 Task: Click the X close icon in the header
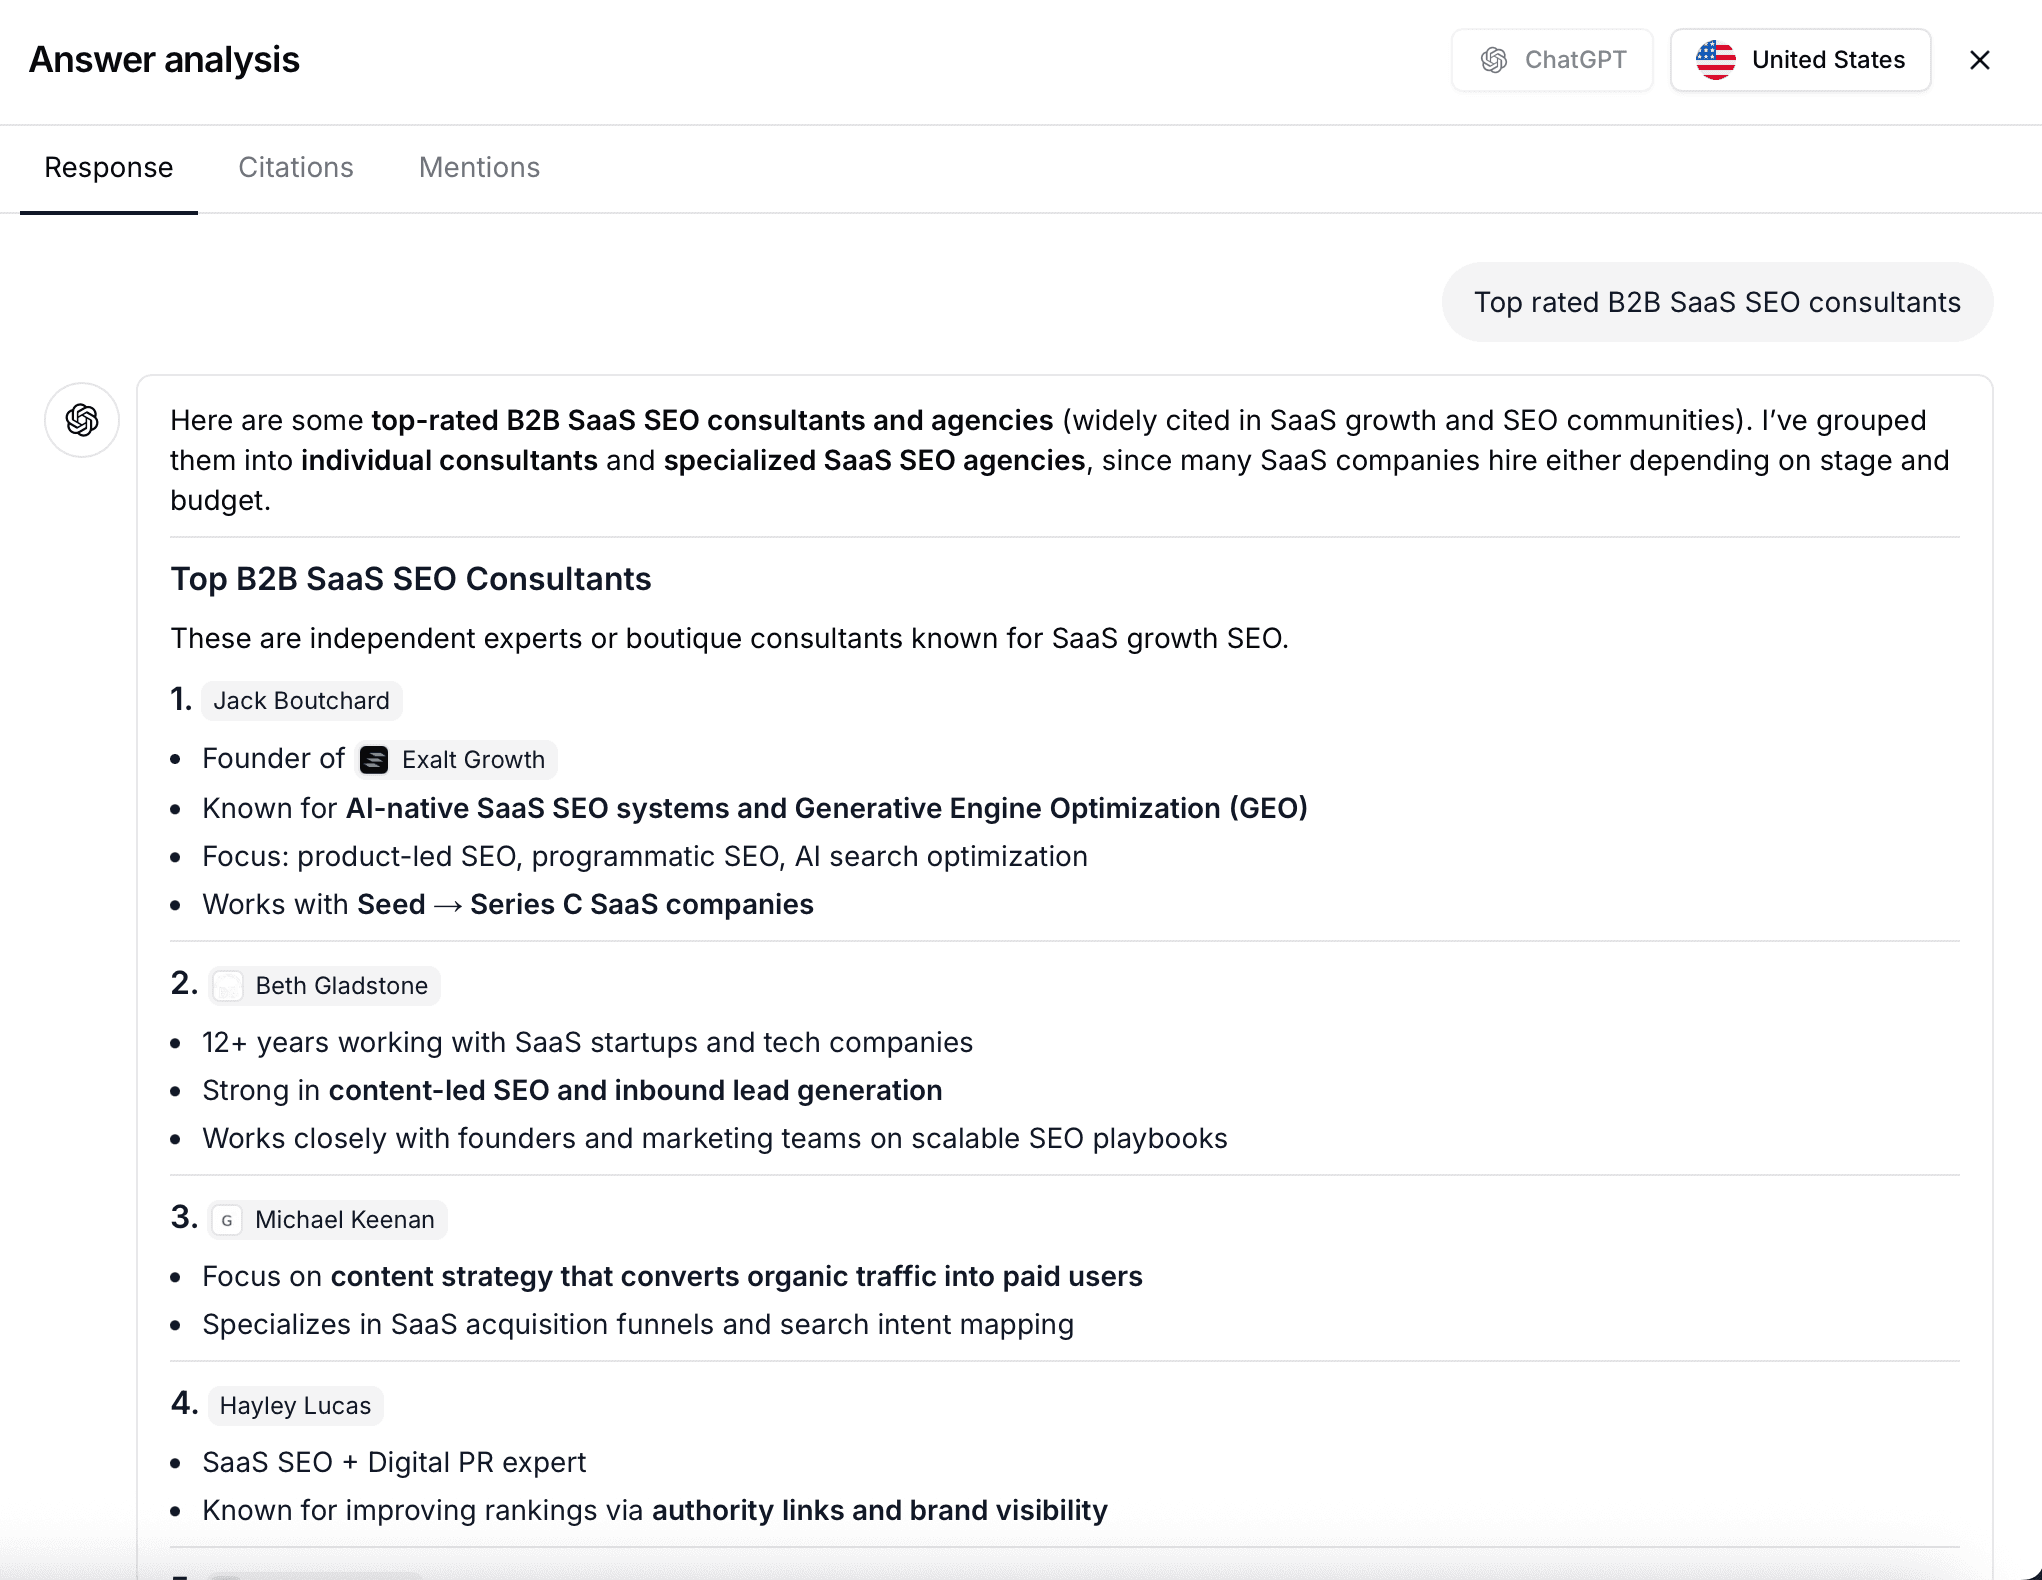1979,60
